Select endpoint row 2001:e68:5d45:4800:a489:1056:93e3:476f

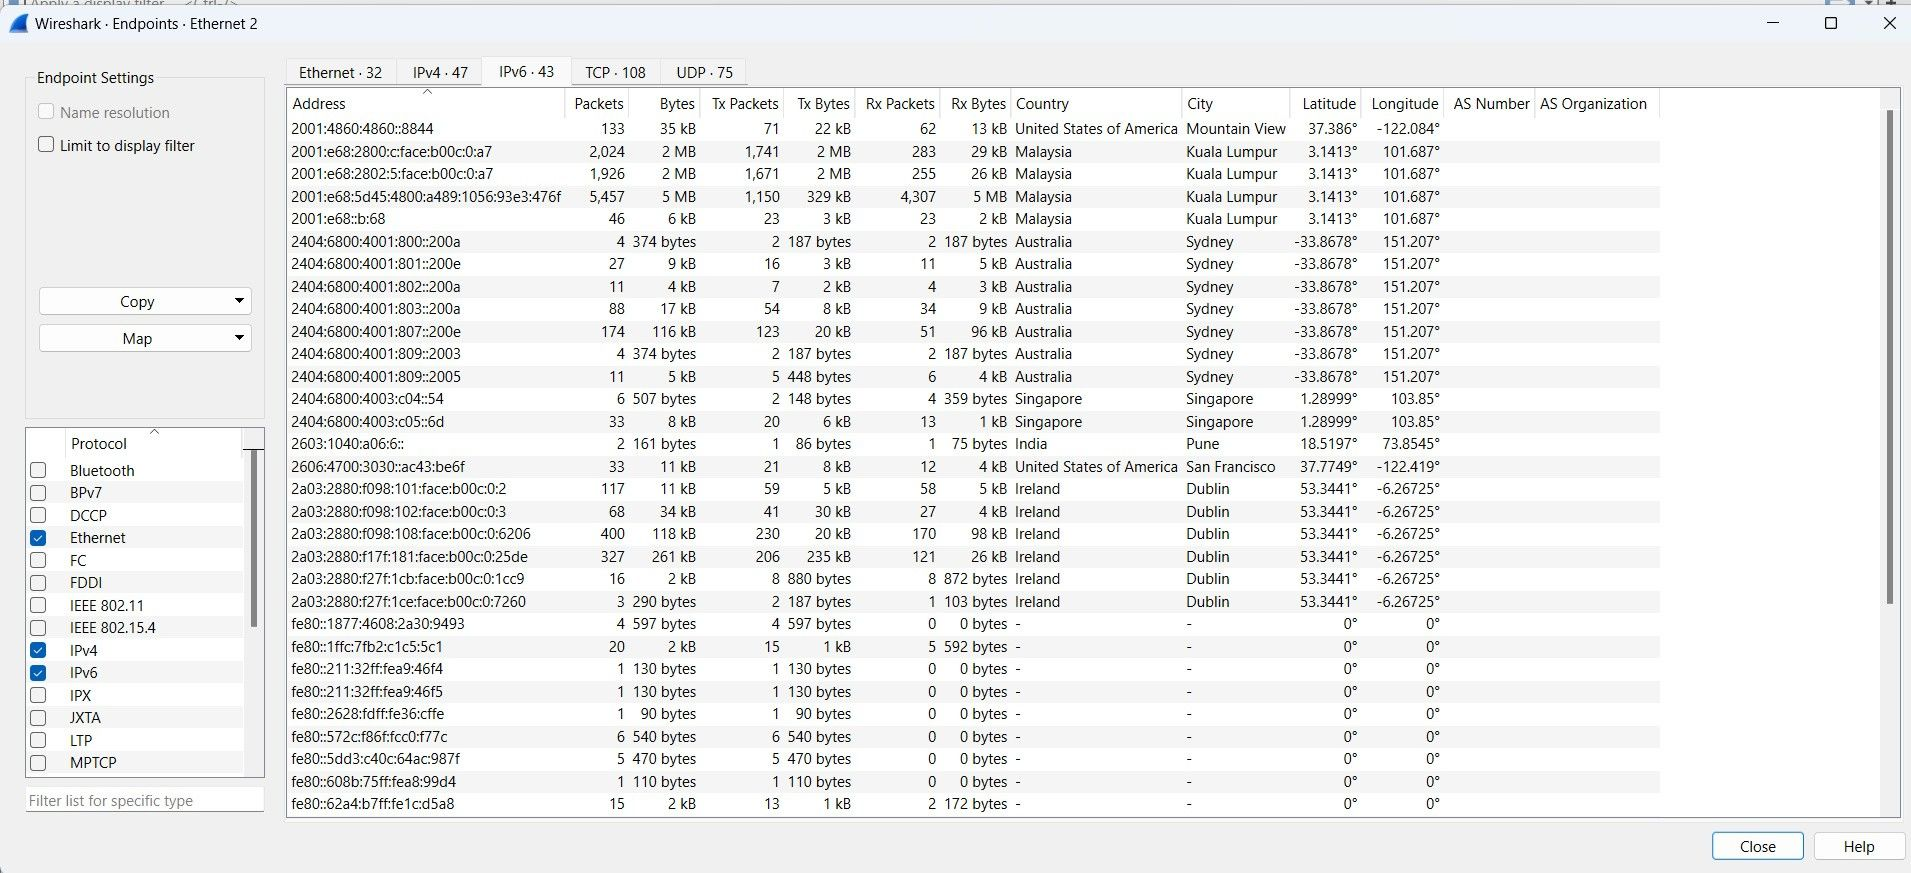point(973,197)
